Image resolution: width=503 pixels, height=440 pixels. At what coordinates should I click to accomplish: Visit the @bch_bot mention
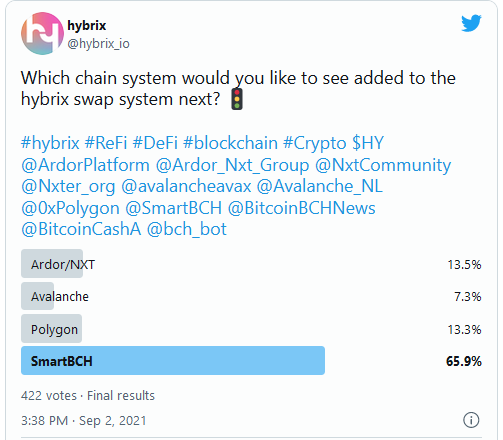(x=187, y=229)
